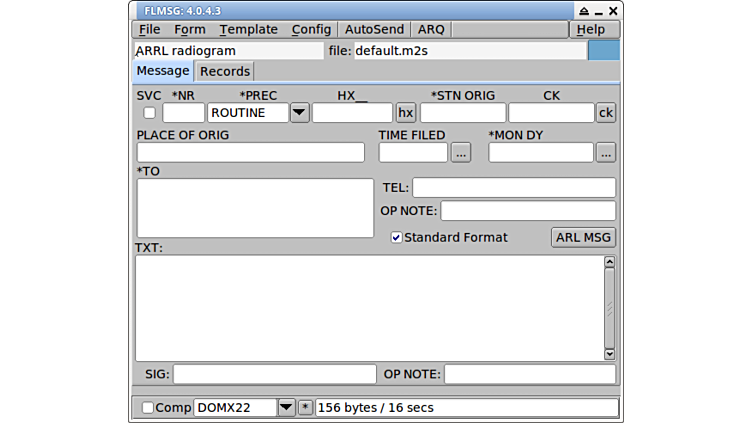Click into the PLACE OF ORIG field

tap(251, 153)
